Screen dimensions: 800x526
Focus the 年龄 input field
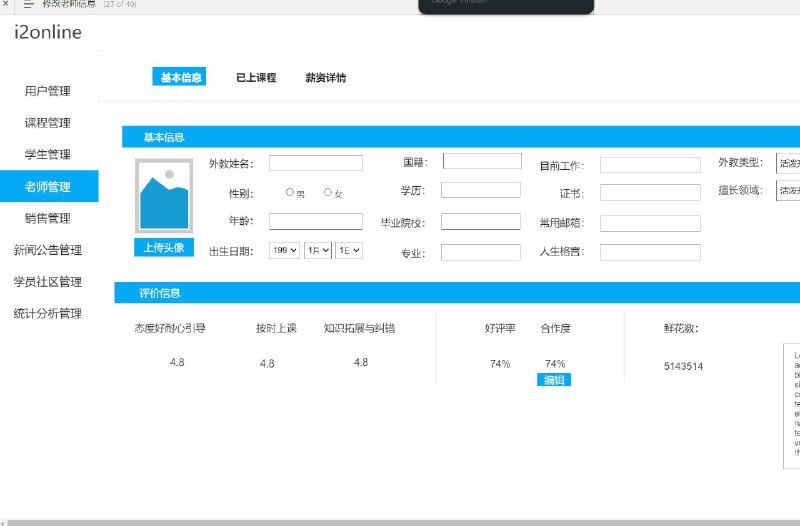316,221
